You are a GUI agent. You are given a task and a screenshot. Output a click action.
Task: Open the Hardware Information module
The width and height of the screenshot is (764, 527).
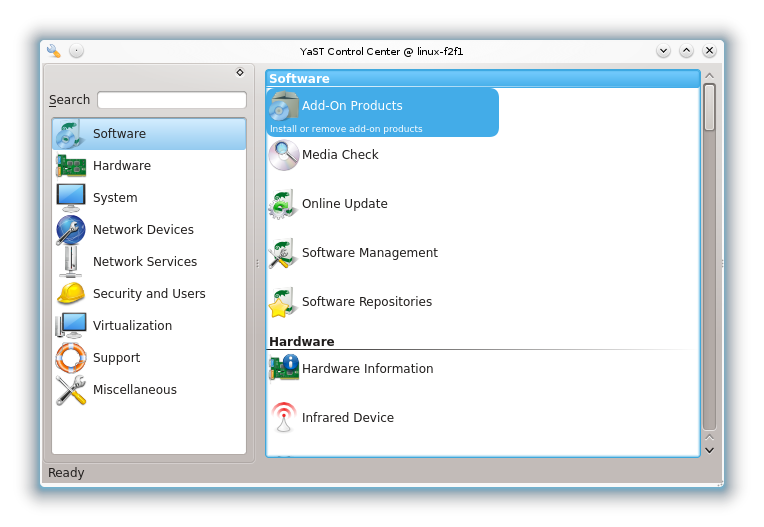tap(367, 369)
